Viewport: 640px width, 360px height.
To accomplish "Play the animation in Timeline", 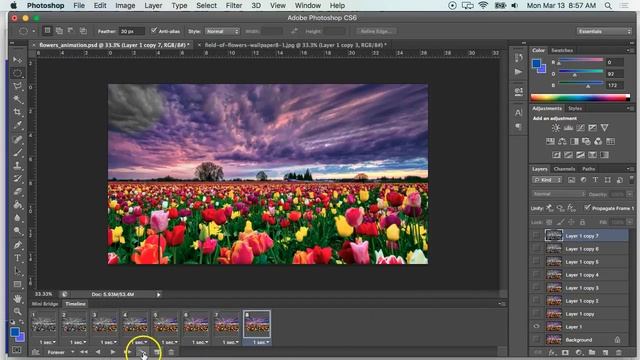I will [113, 352].
